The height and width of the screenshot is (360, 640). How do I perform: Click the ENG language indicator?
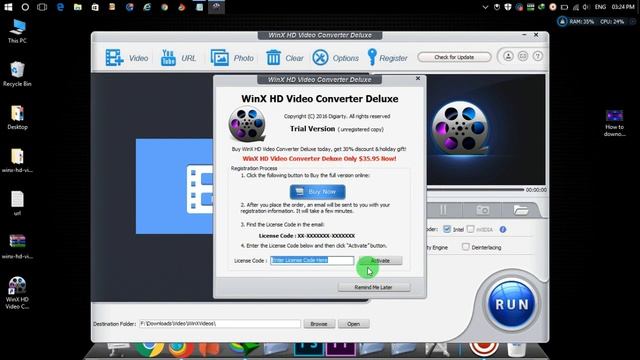(600, 7)
